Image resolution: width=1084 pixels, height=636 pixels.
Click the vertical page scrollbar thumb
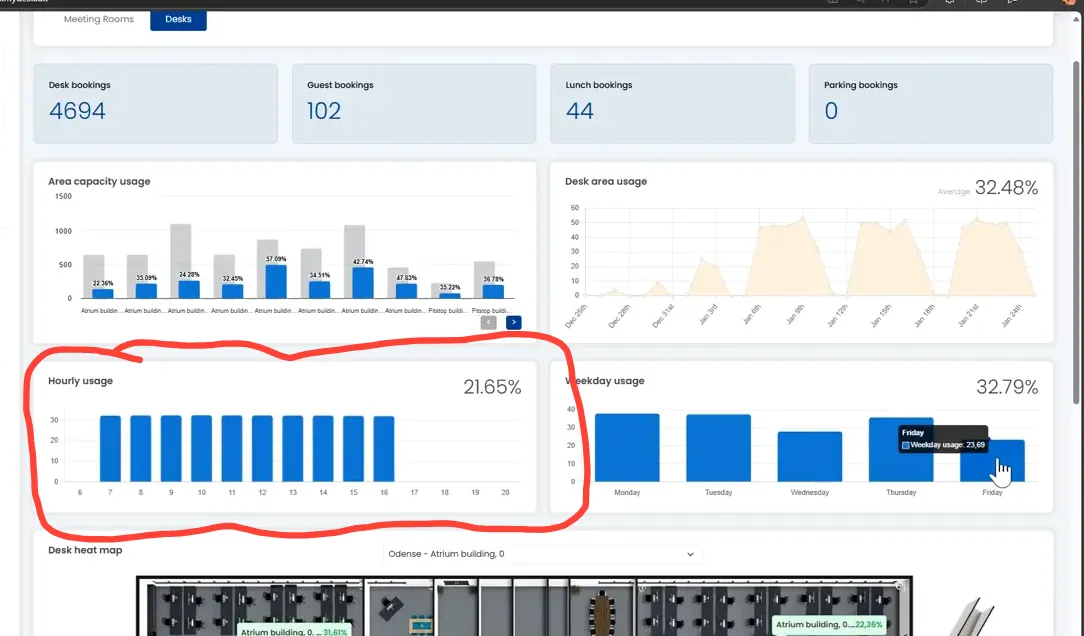point(1076,232)
